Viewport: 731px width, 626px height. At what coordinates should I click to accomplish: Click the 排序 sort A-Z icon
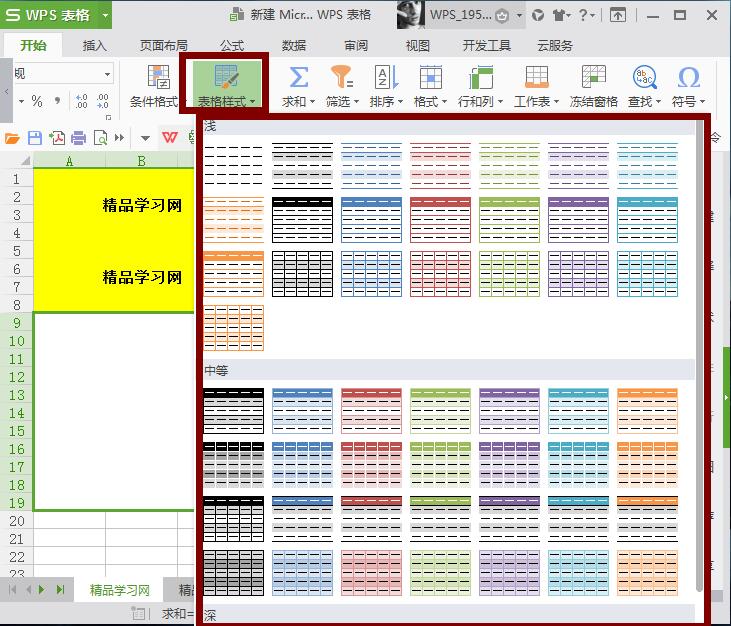(386, 78)
